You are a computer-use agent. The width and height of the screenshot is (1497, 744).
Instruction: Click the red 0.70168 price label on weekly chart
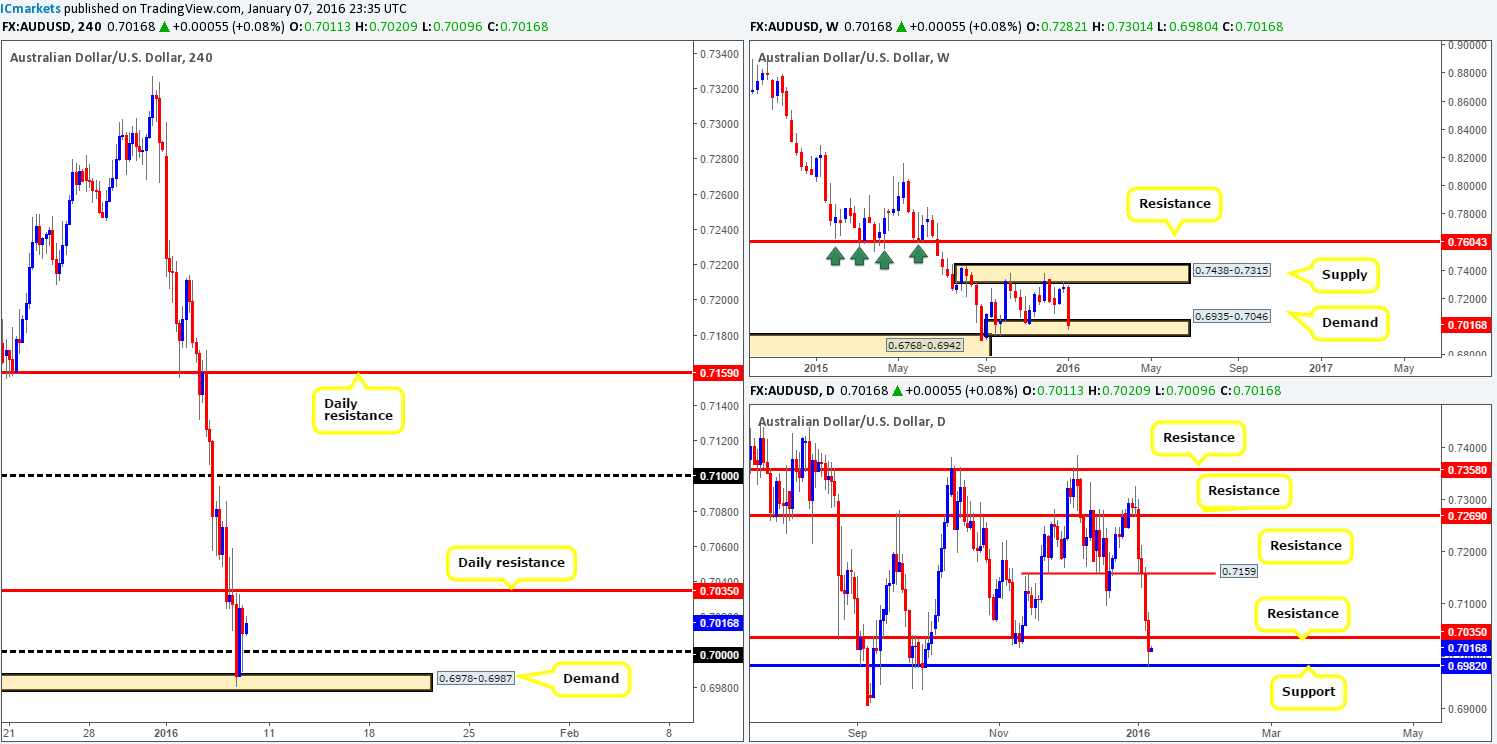pyautogui.click(x=1467, y=325)
